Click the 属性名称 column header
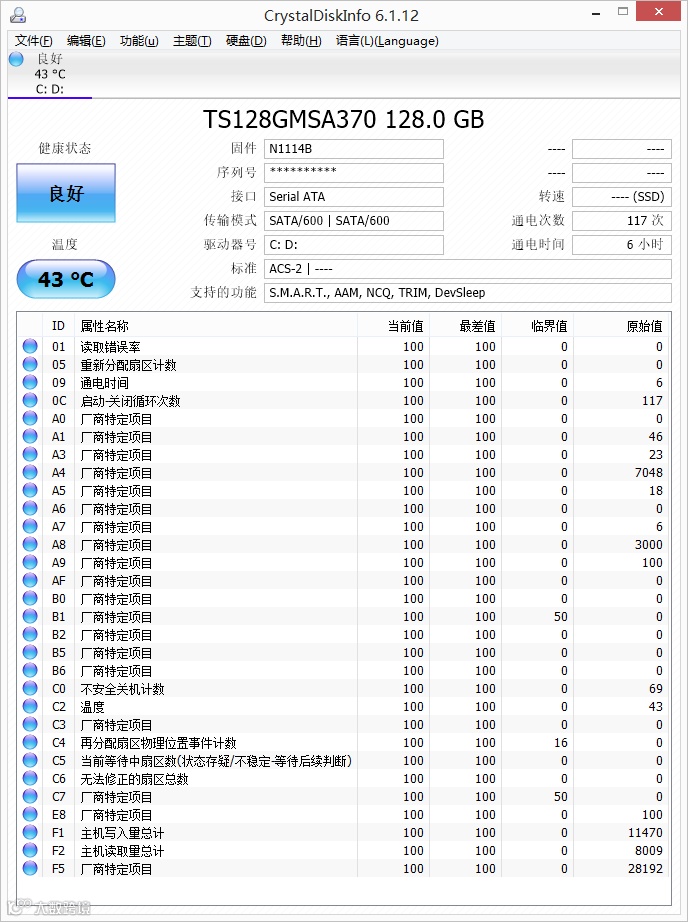Image resolution: width=688 pixels, height=922 pixels. 216,326
